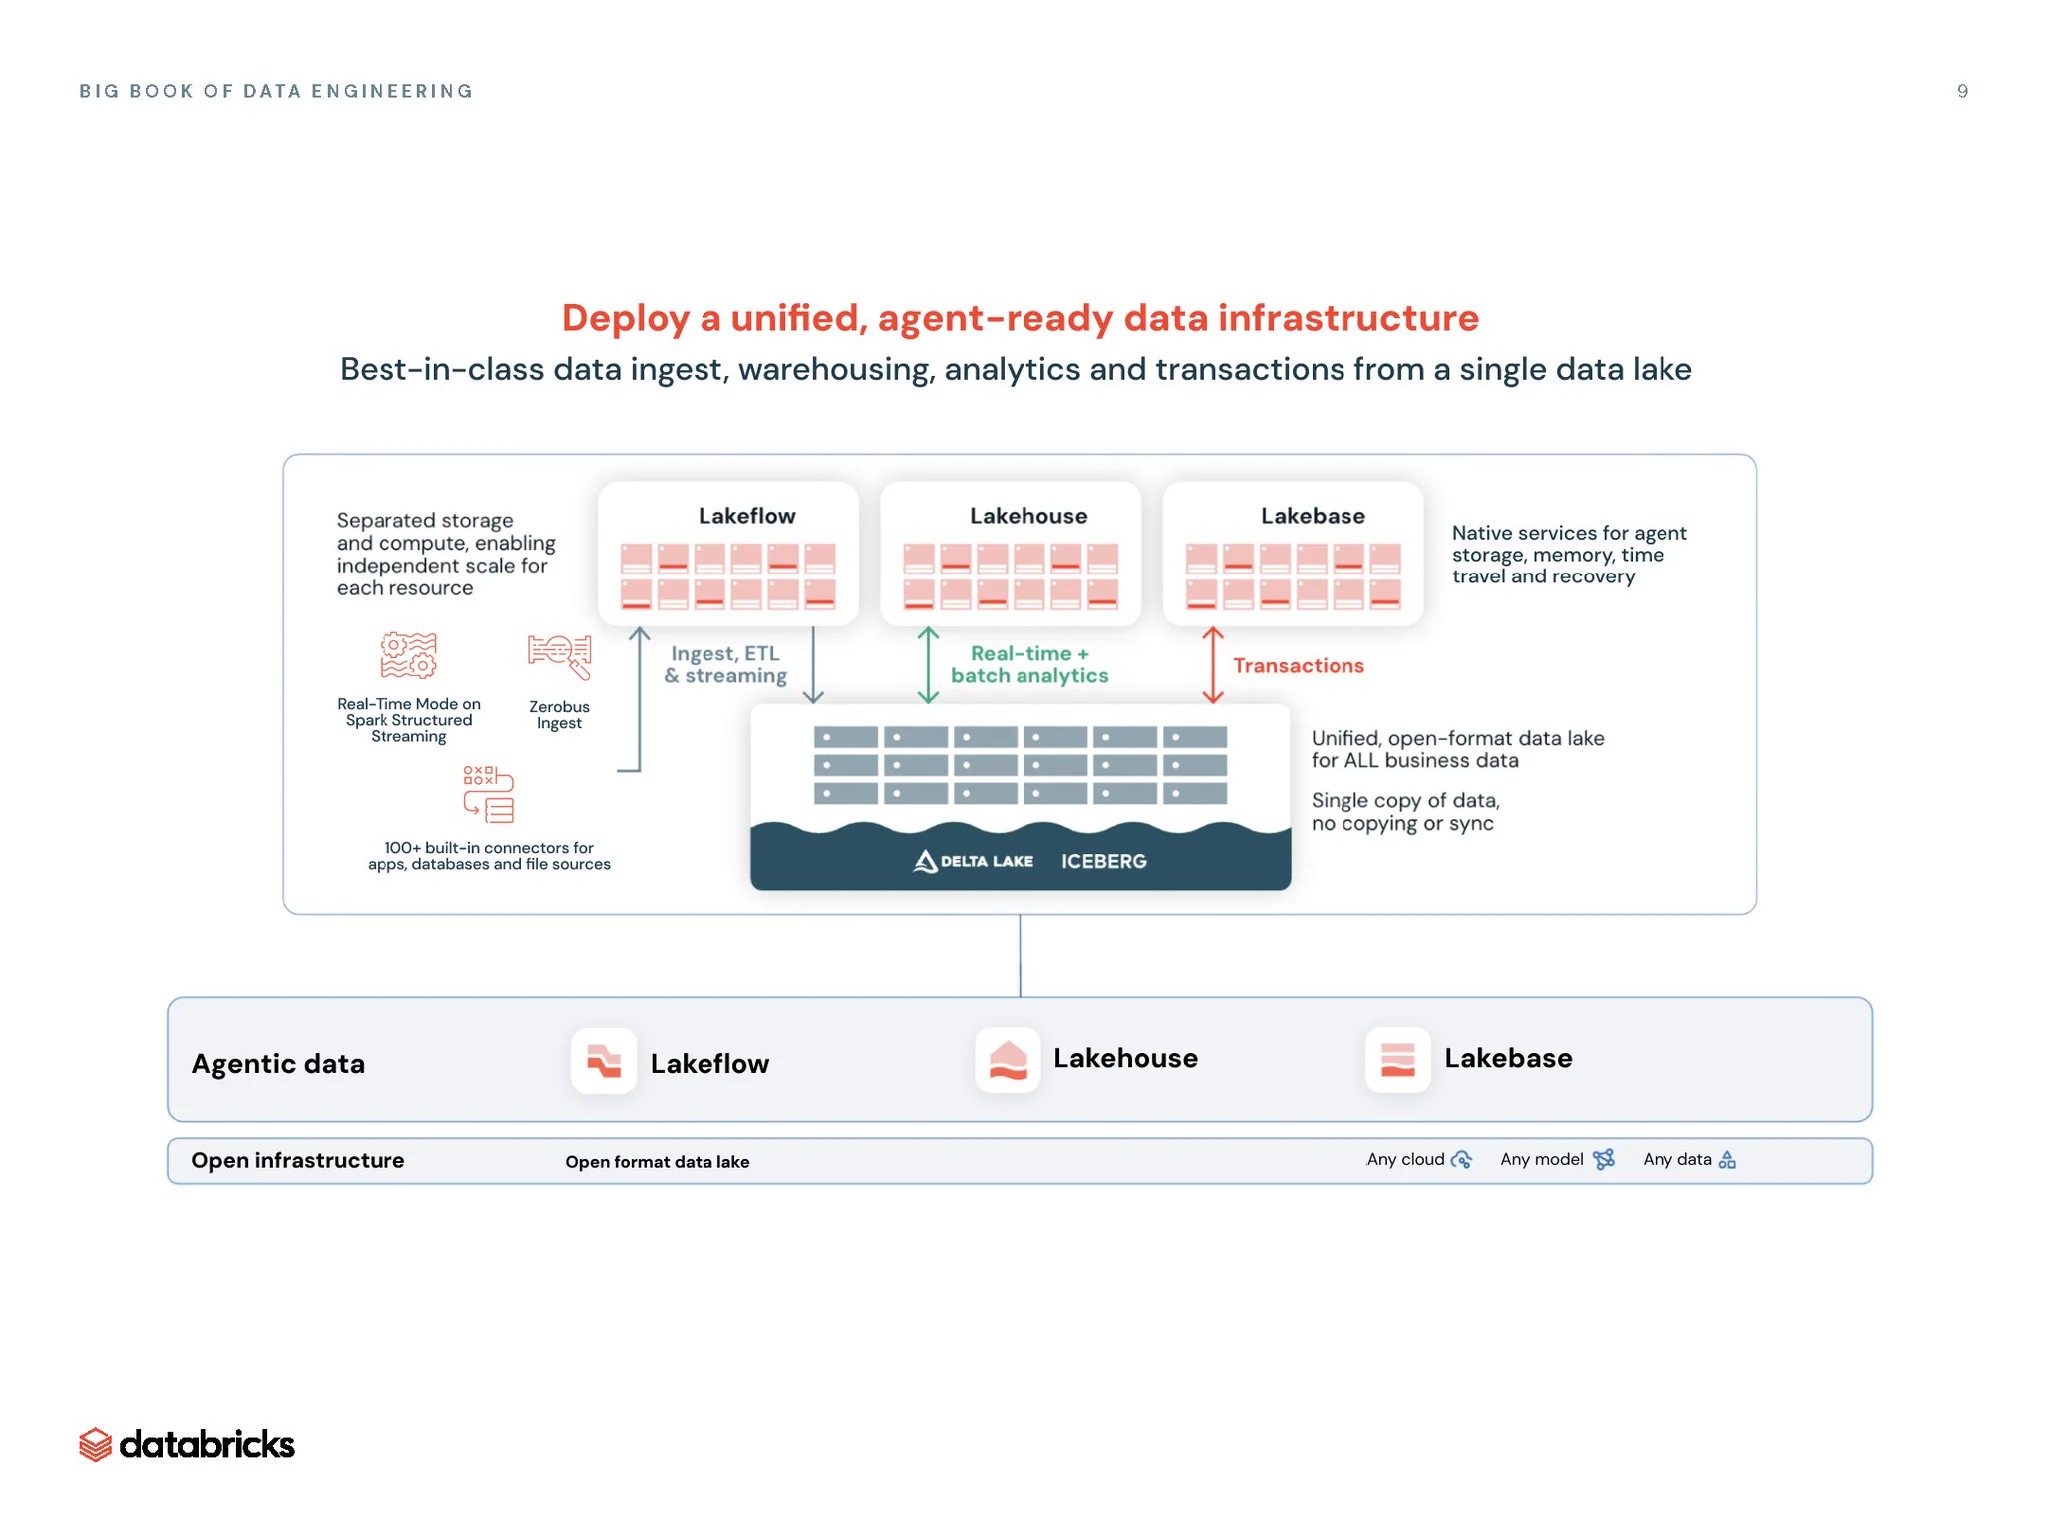Click 'Zerobus Ingest' caption
Viewport: 2048px width, 1536px height.
coord(559,714)
